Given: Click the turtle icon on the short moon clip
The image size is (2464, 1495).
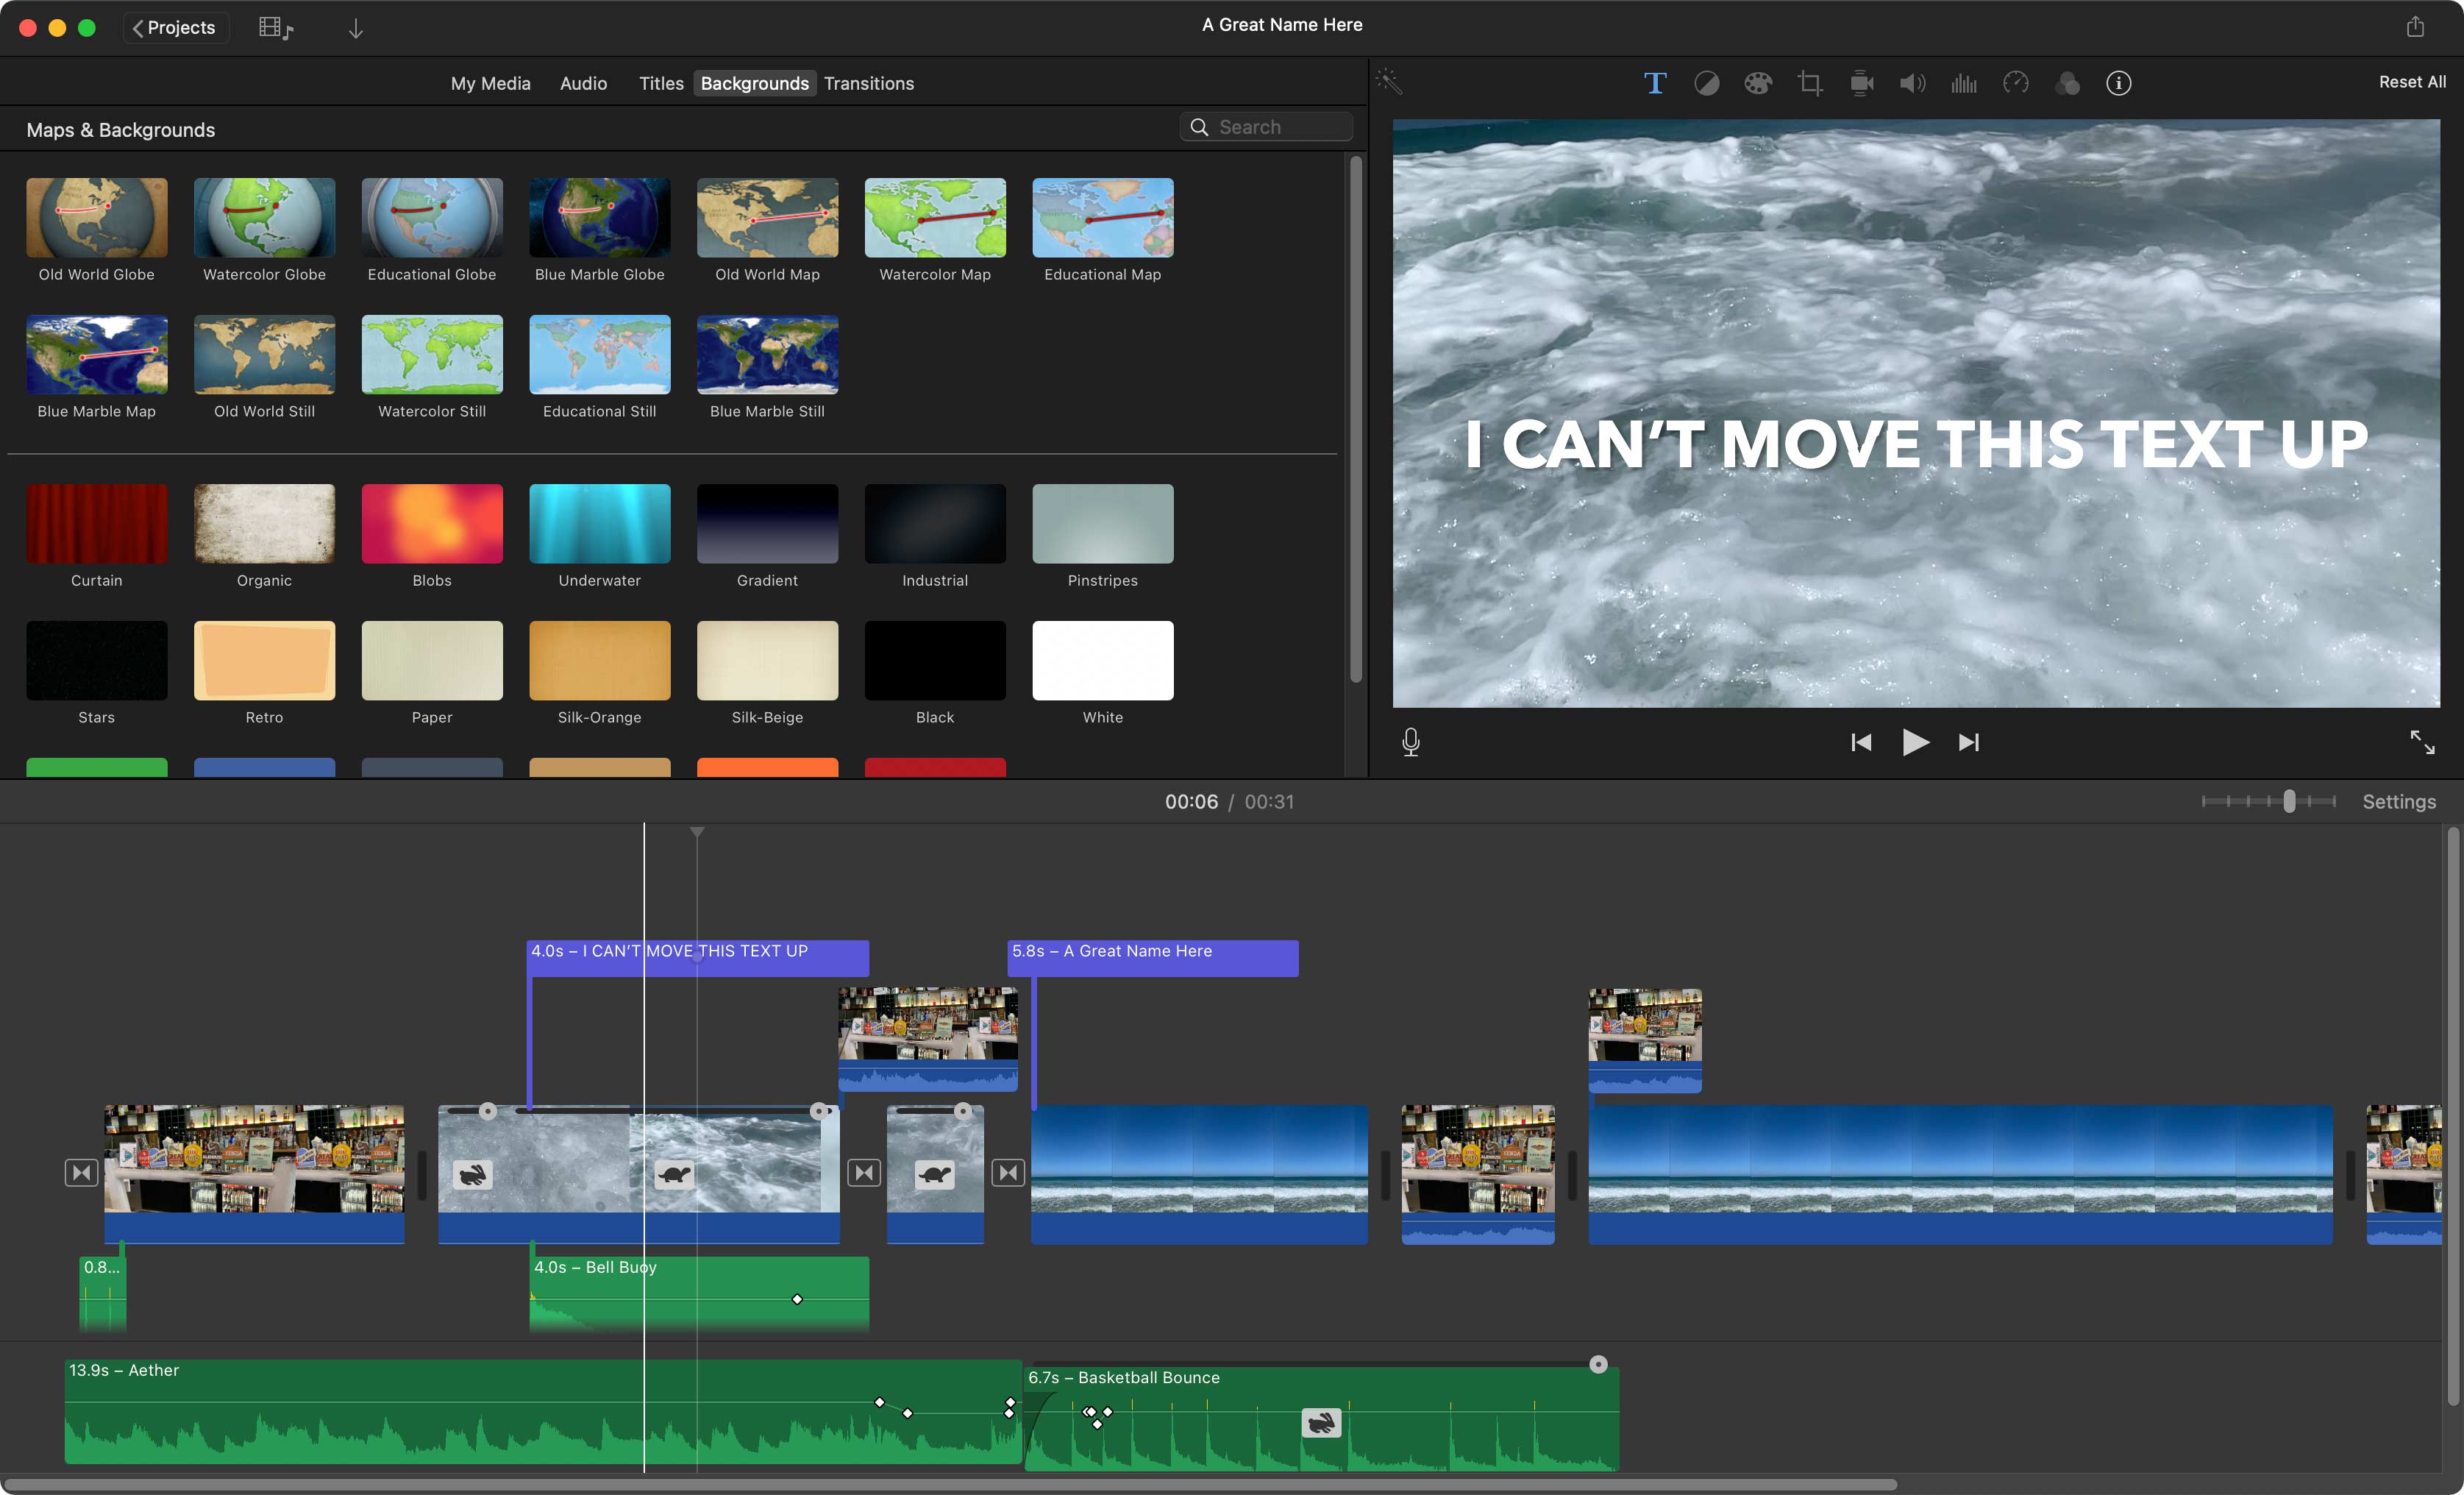Looking at the screenshot, I should pos(935,1174).
